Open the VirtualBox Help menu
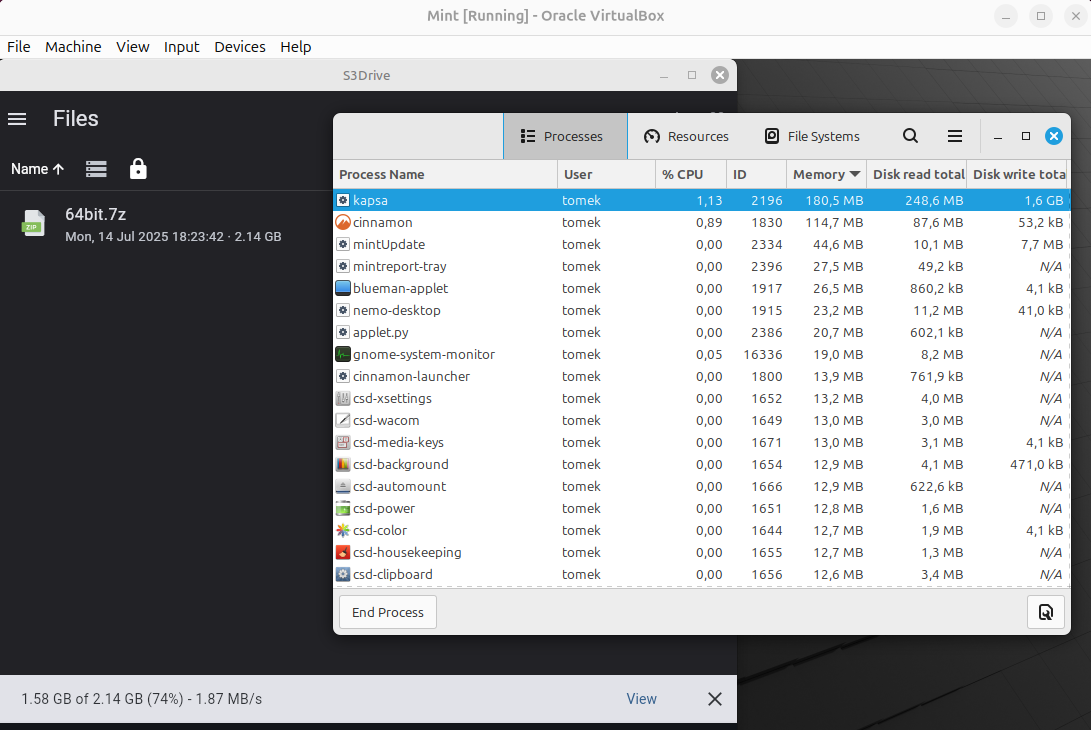Screen dimensions: 1091x730 pos(296,47)
